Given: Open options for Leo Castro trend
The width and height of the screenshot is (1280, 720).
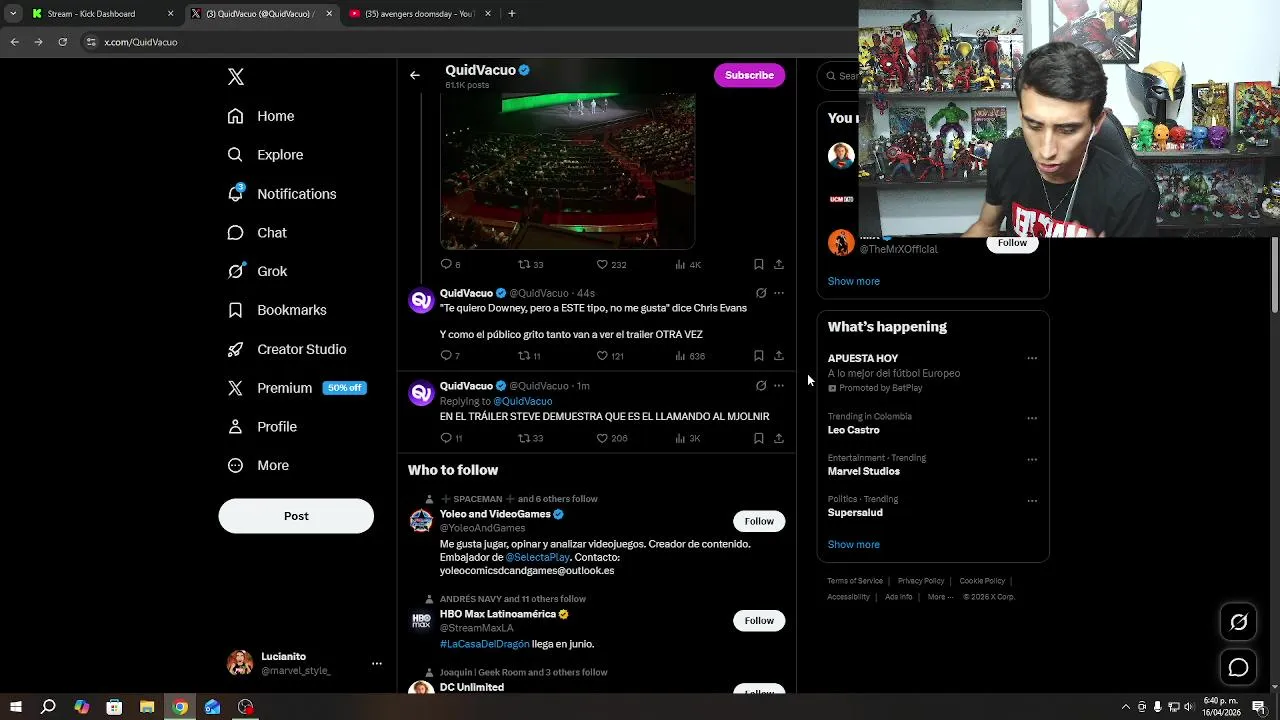Looking at the screenshot, I should [1032, 418].
